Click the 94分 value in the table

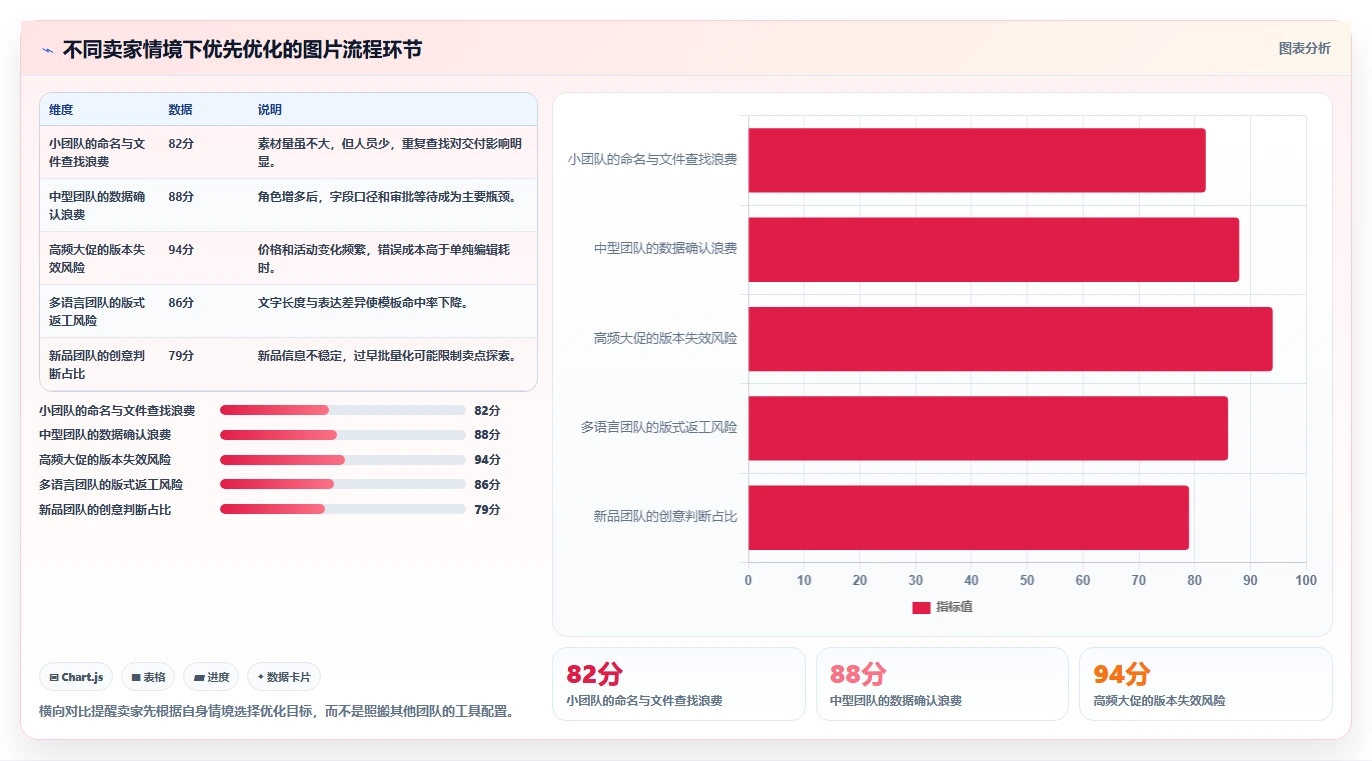pos(181,250)
